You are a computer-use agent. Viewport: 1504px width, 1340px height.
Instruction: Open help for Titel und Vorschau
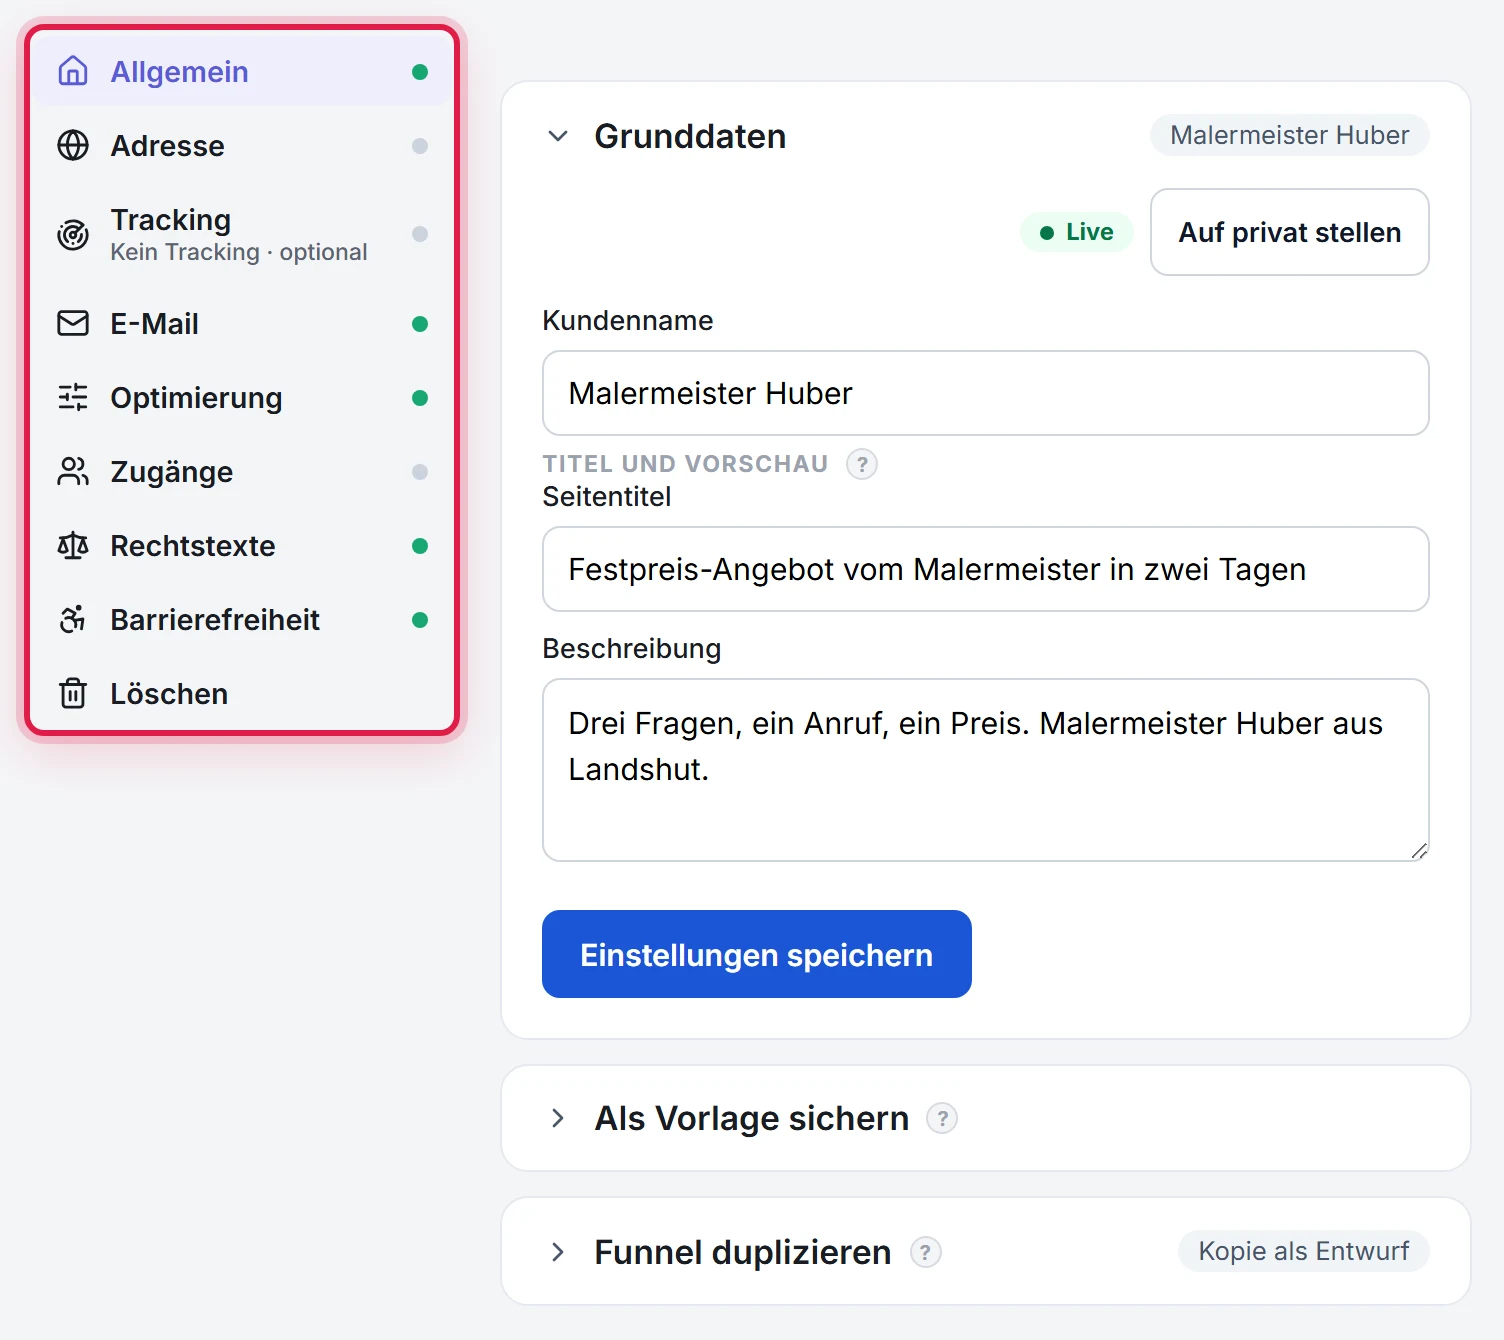tap(862, 464)
